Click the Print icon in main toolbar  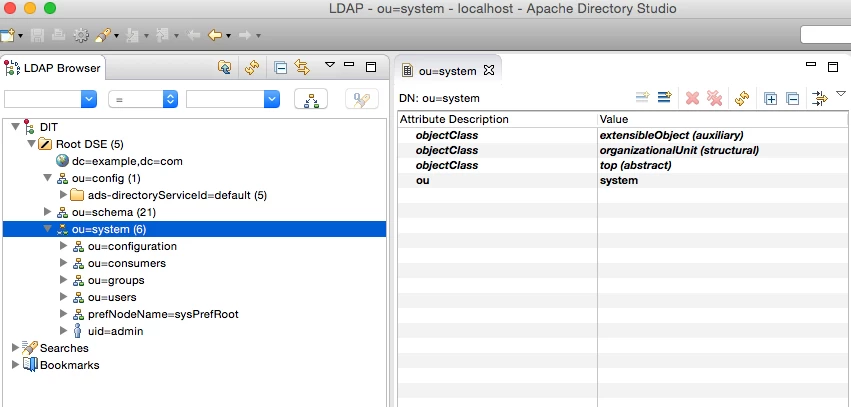[x=59, y=35]
